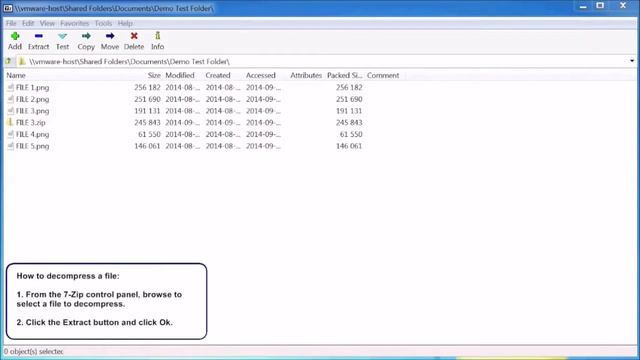Image resolution: width=640 pixels, height=360 pixels.
Task: Sort by the Packed Size column header
Action: point(344,75)
